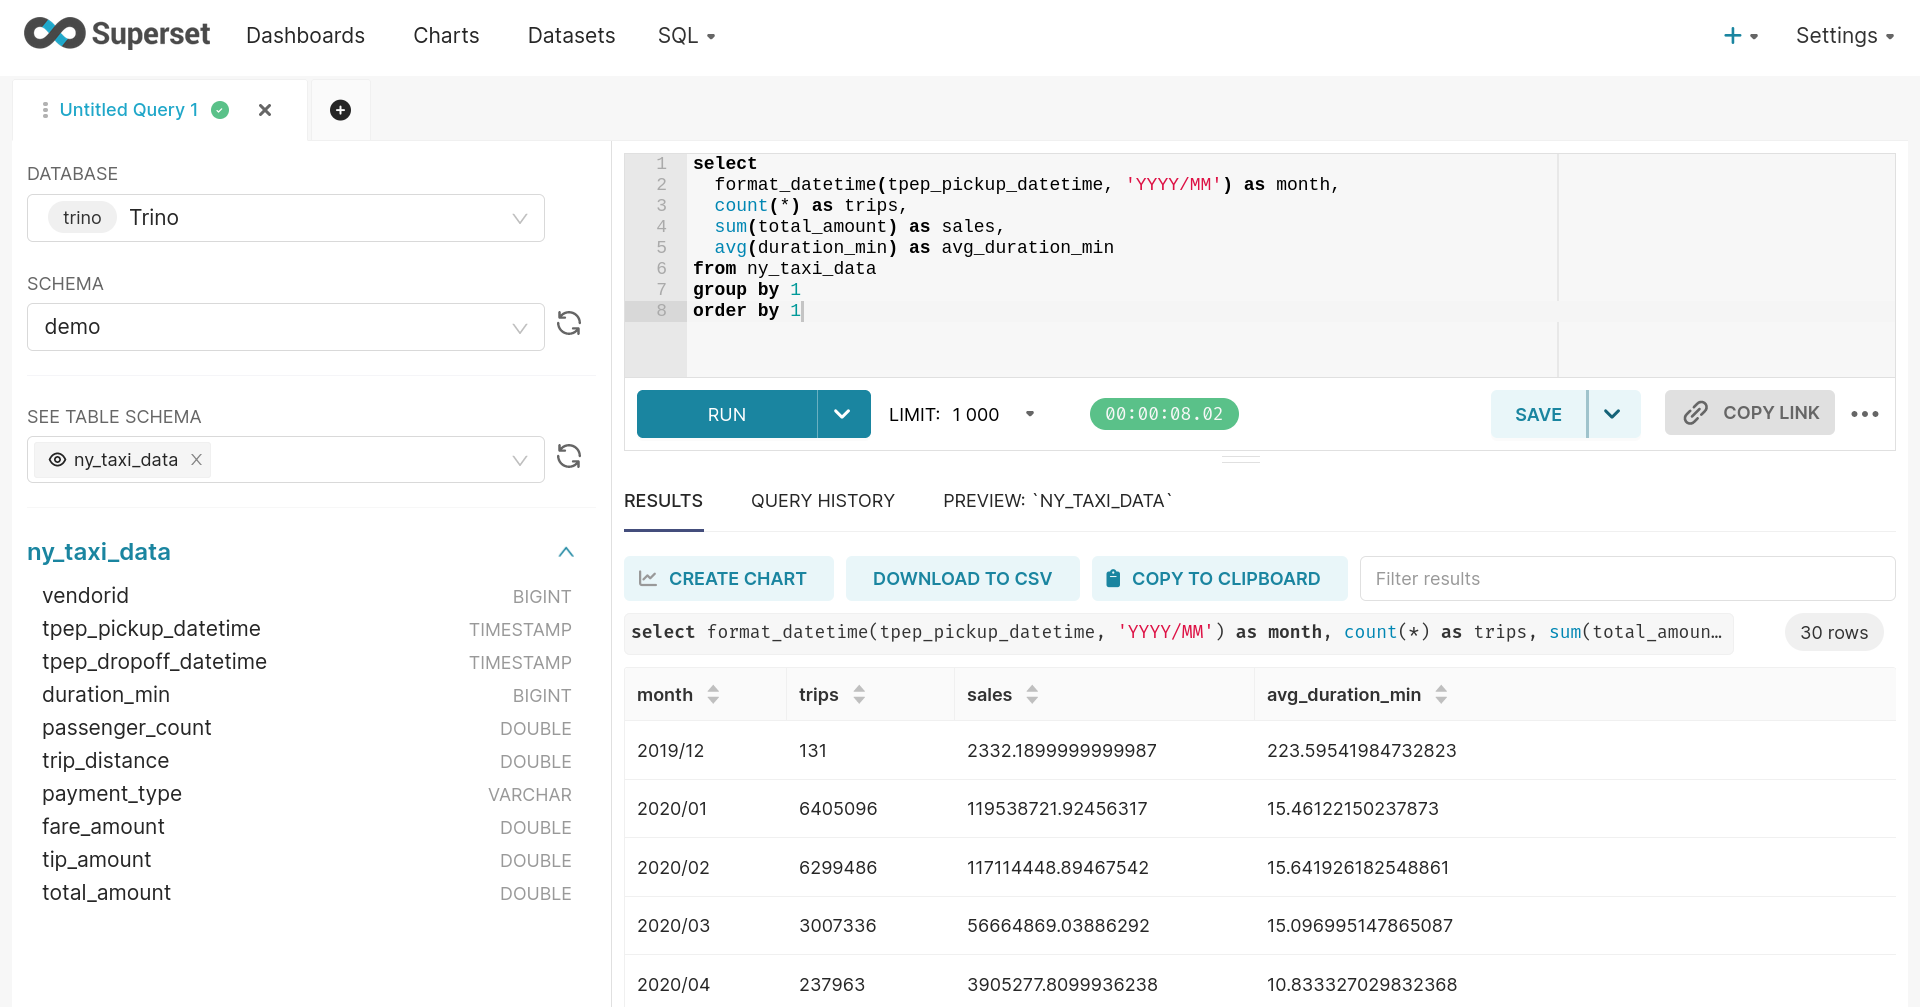The height and width of the screenshot is (1007, 1920).
Task: Refresh the schema list
Action: [x=569, y=323]
